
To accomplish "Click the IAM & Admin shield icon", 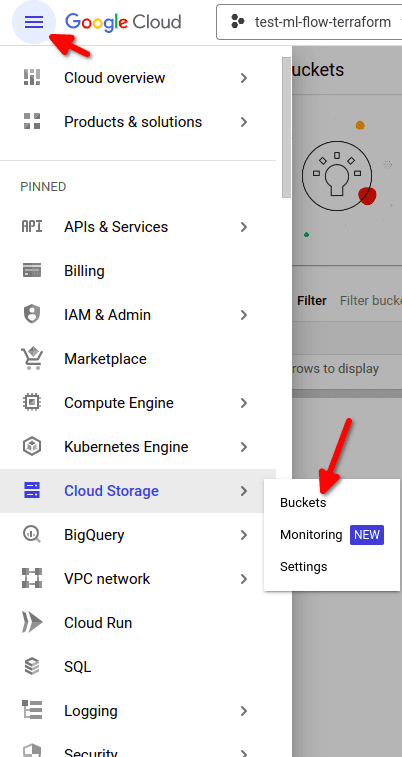I will [x=32, y=315].
